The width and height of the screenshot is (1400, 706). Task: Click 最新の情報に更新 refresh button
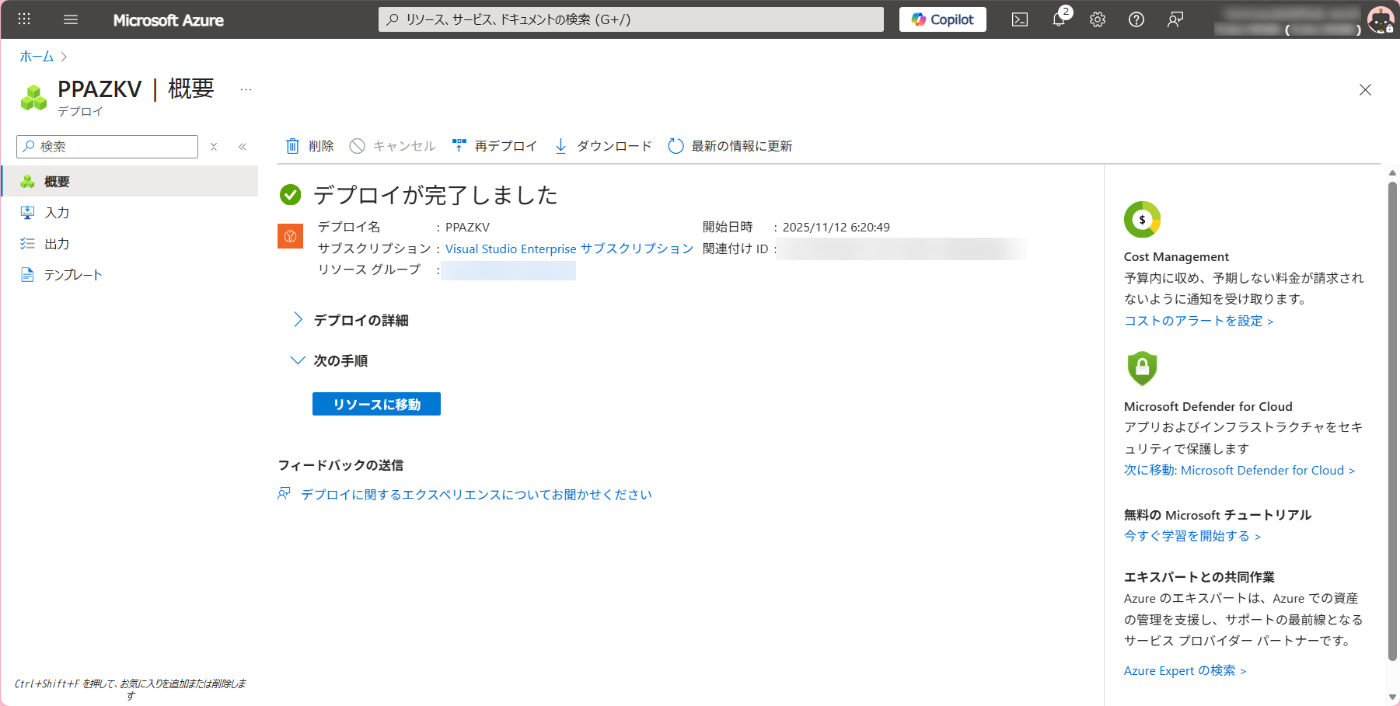[730, 146]
